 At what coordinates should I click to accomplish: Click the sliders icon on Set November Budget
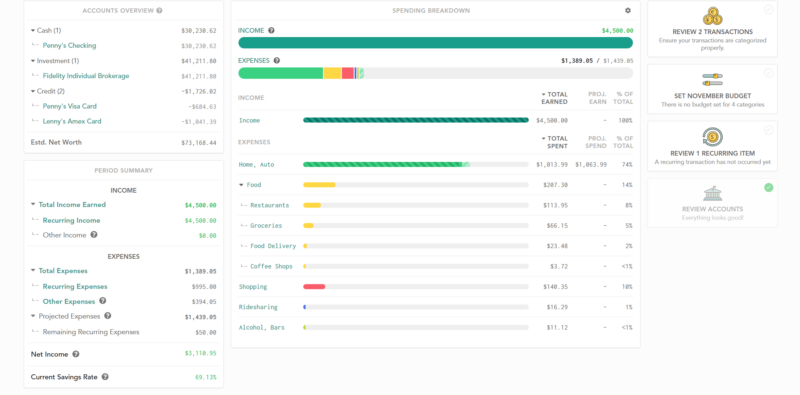point(712,80)
